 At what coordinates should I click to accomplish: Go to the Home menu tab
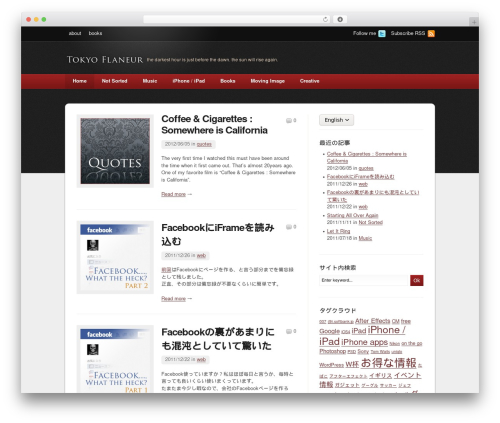80,81
